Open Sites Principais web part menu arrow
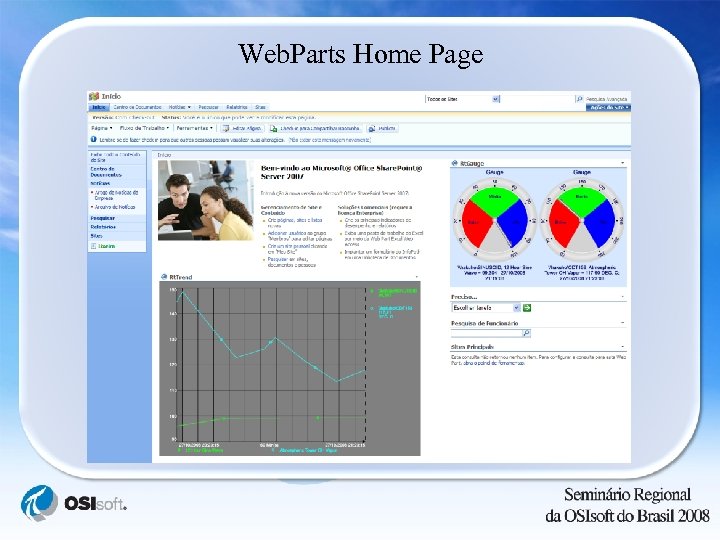Viewport: 720px width, 540px height. (623, 347)
